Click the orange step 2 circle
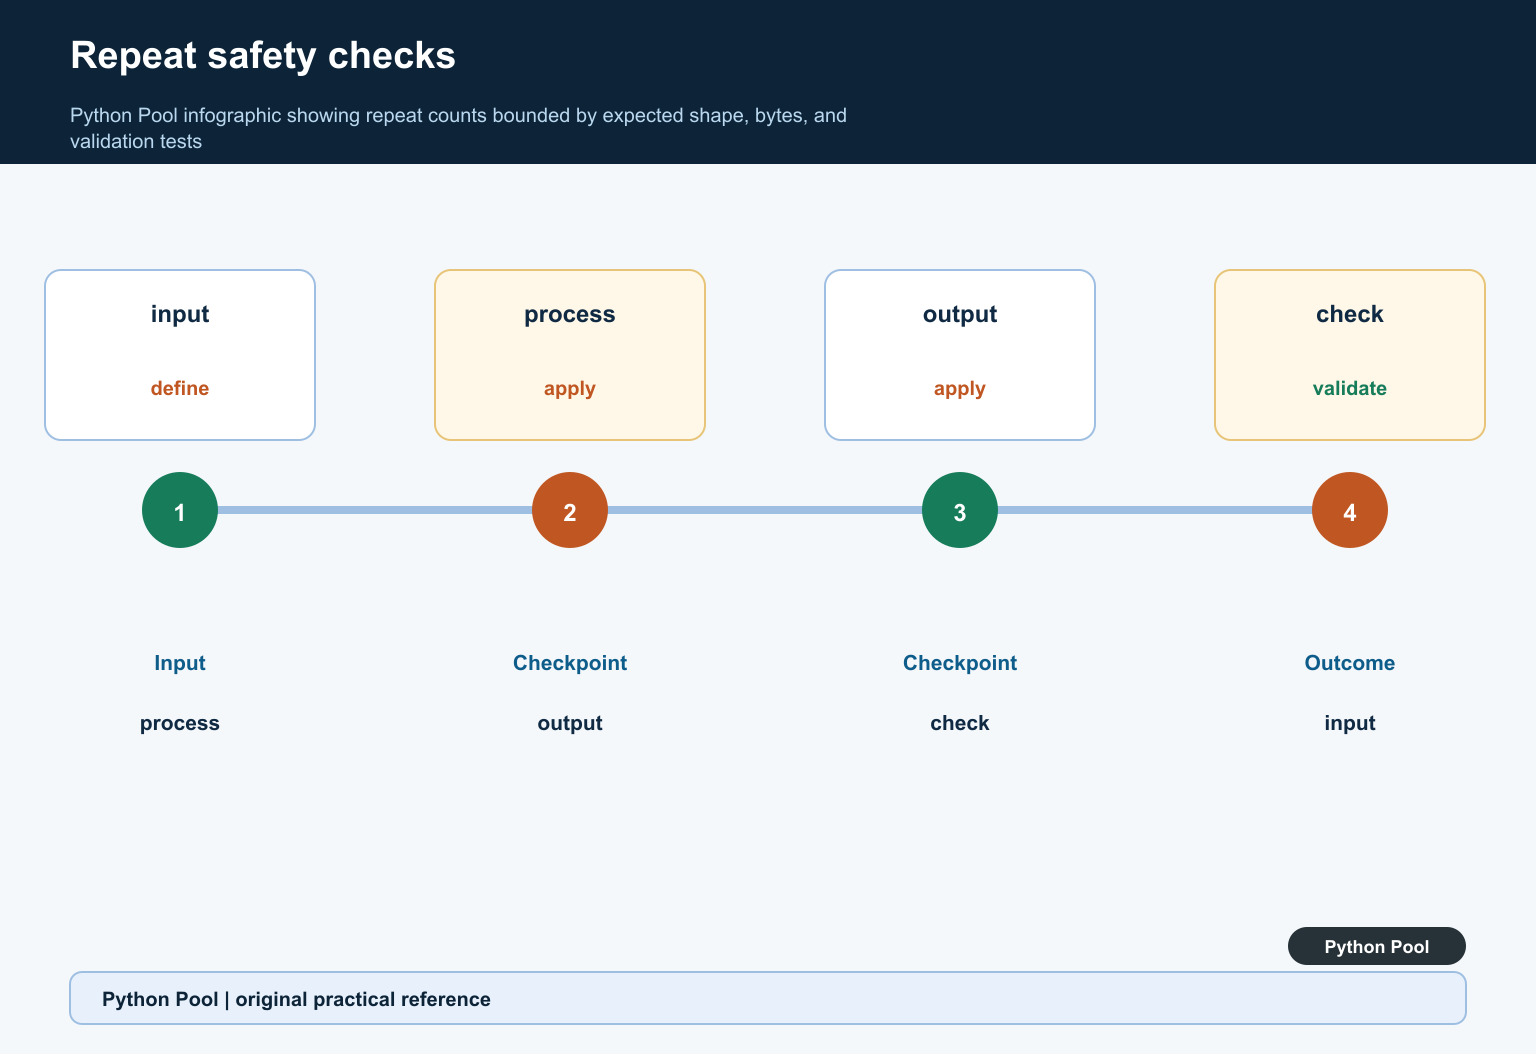Image resolution: width=1536 pixels, height=1054 pixels. tap(570, 510)
